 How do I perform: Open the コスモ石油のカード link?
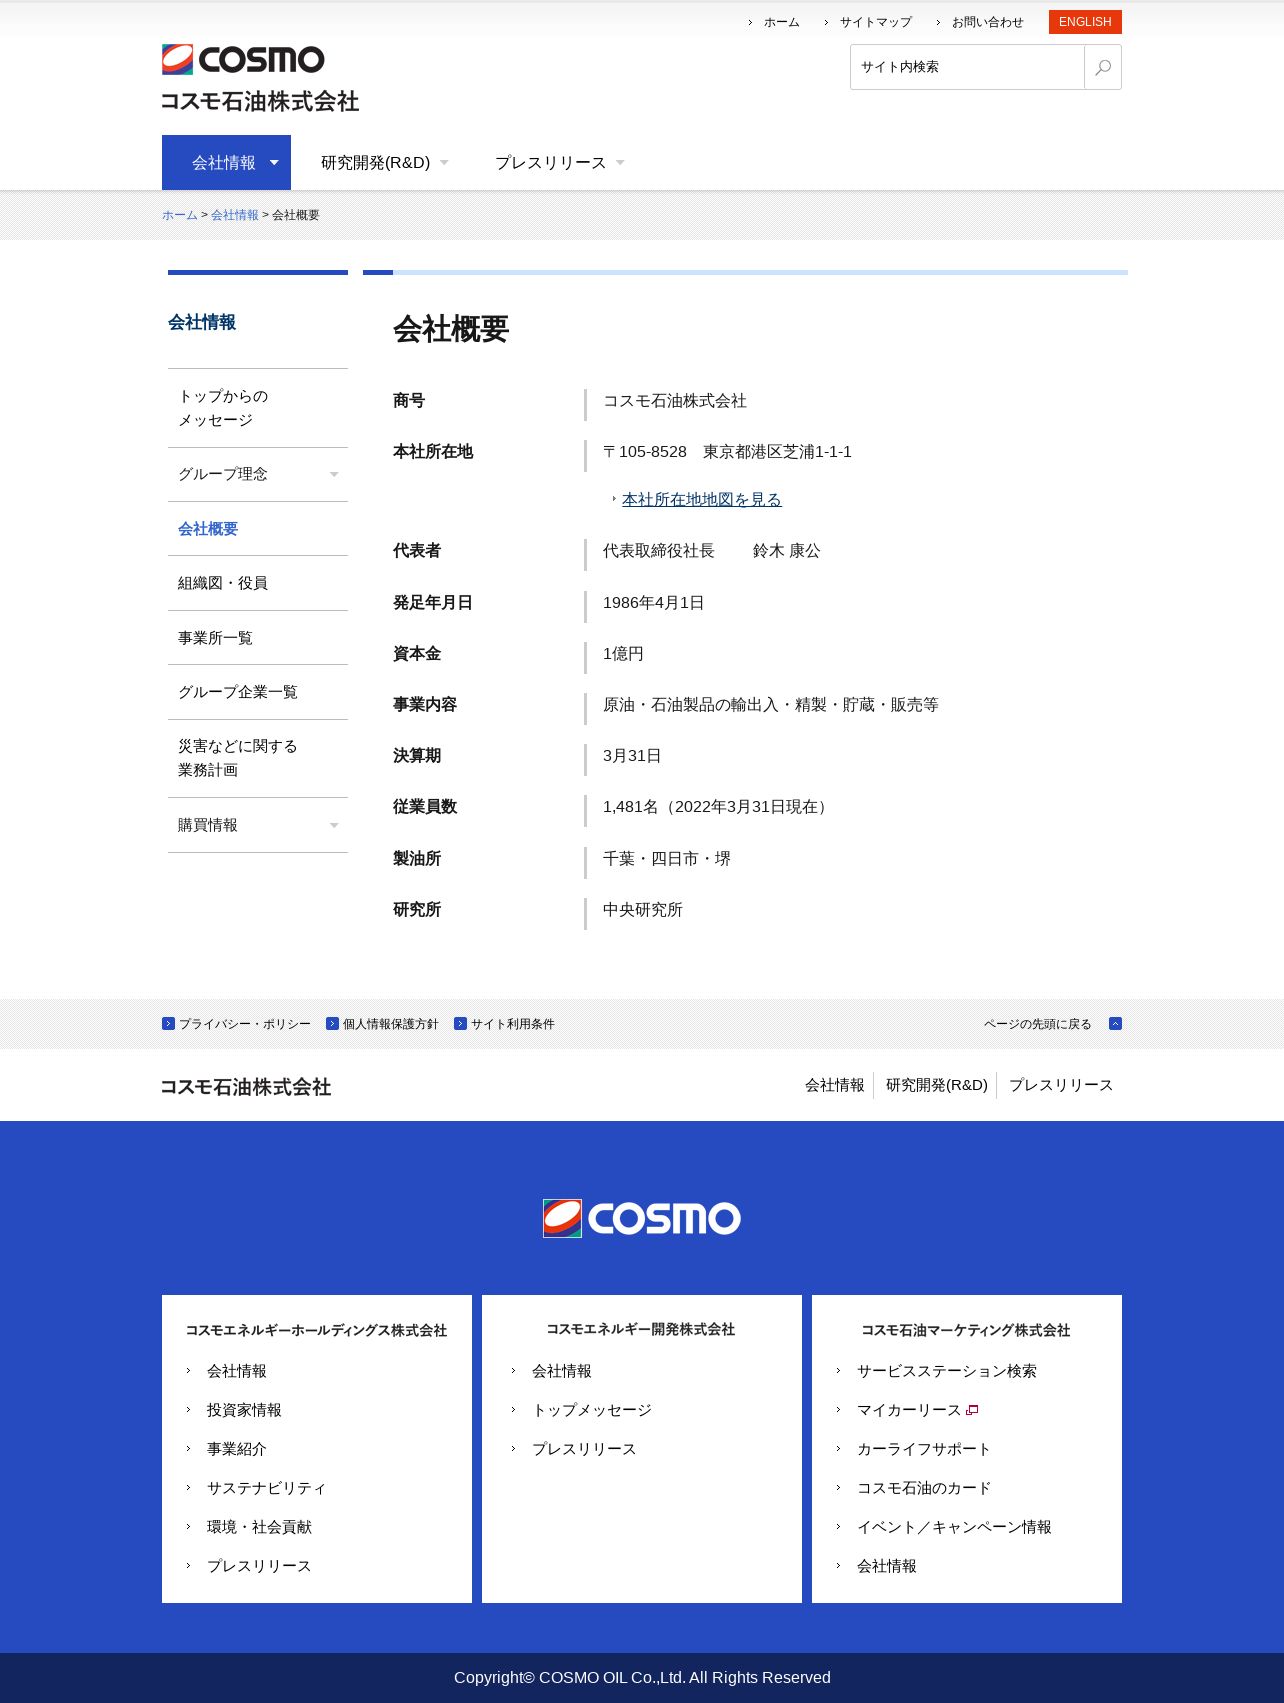(924, 1488)
